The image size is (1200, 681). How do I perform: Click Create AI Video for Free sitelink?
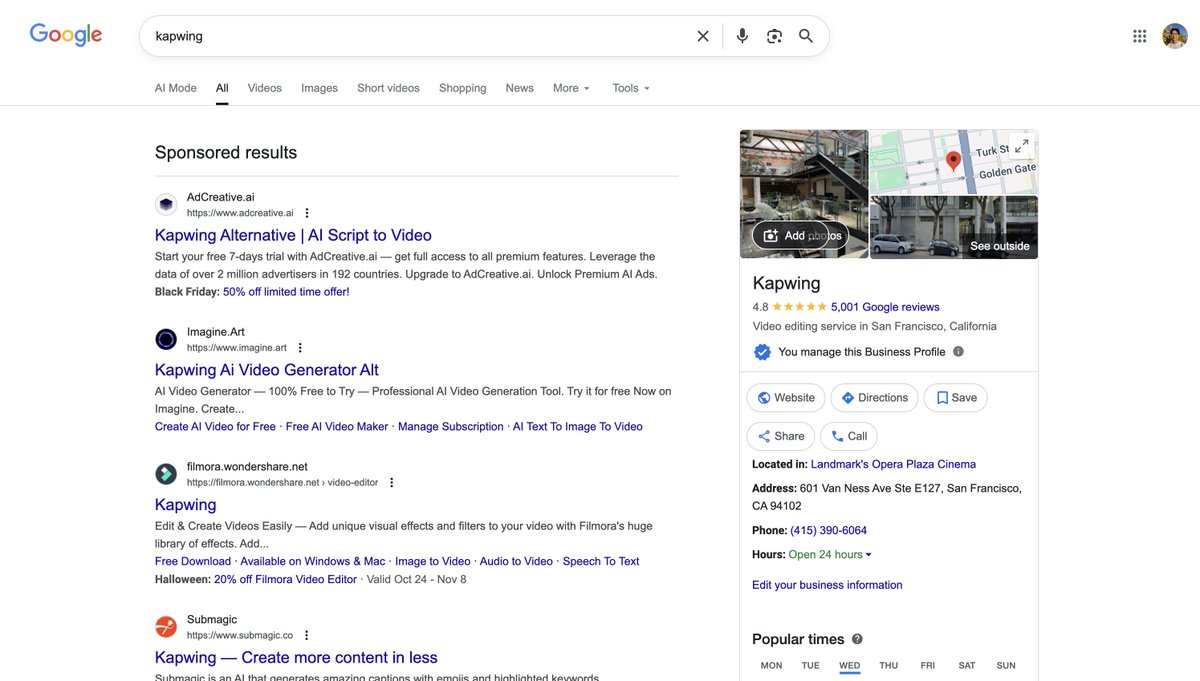215,427
